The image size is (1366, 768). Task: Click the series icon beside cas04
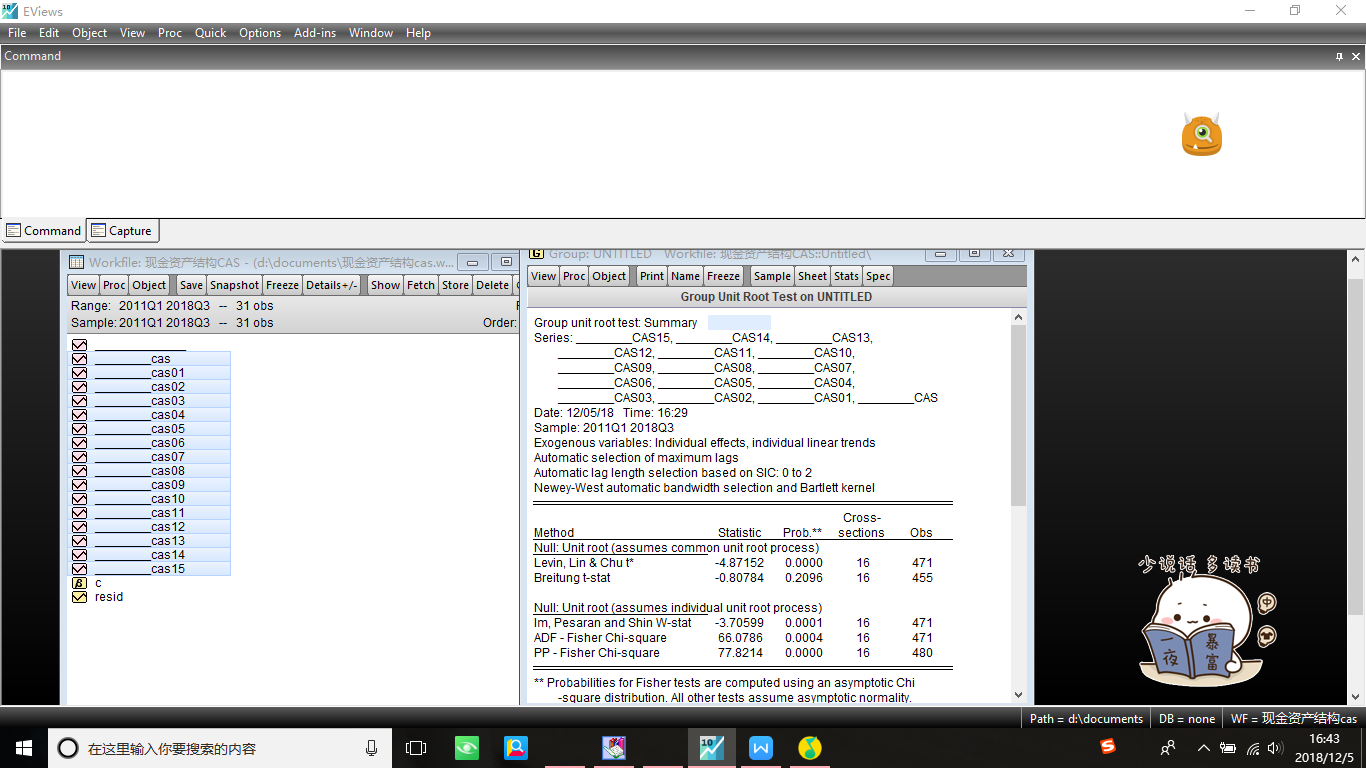tap(79, 415)
